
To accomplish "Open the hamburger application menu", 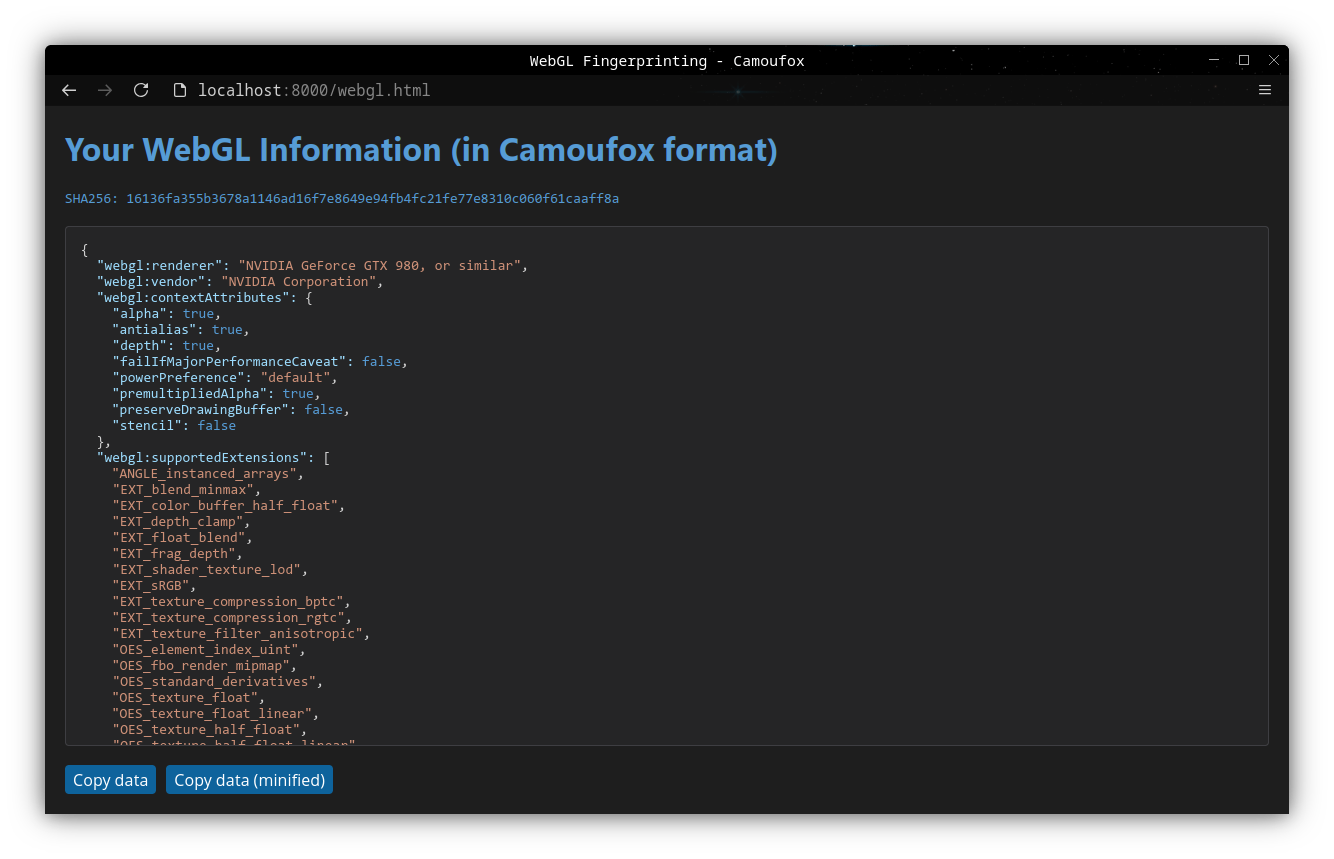I will pyautogui.click(x=1265, y=90).
